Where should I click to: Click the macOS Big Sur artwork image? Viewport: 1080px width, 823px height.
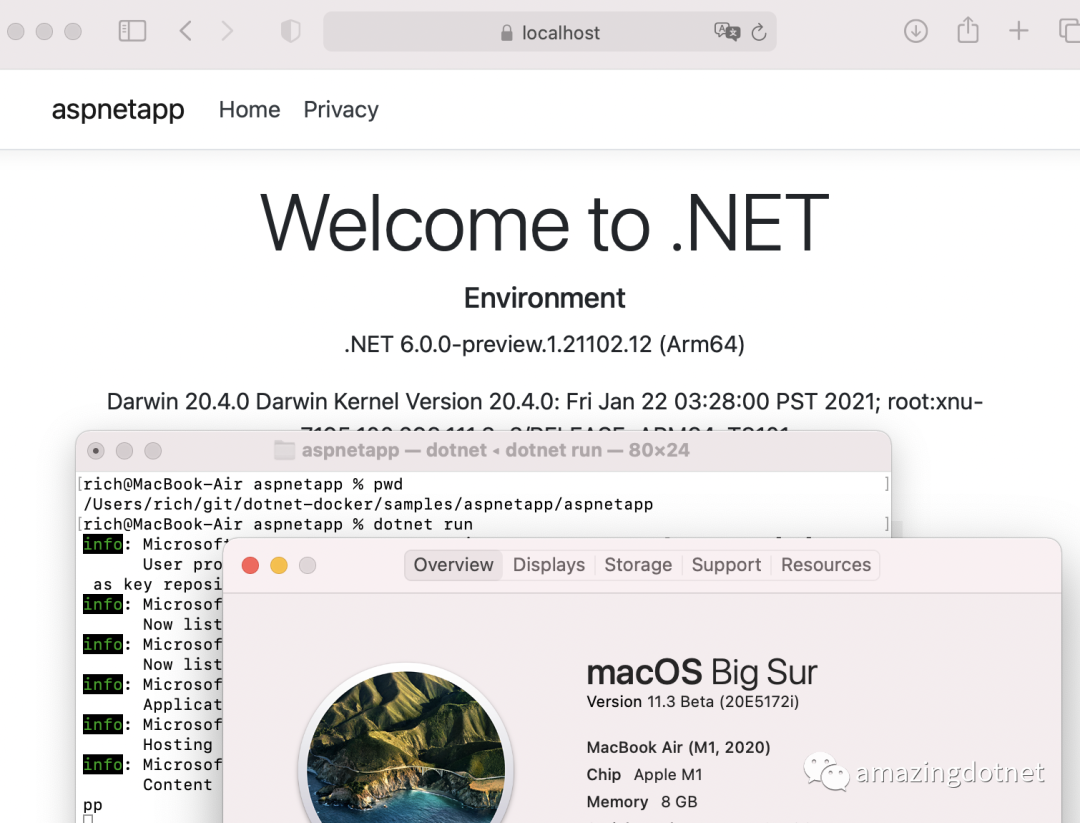point(406,746)
